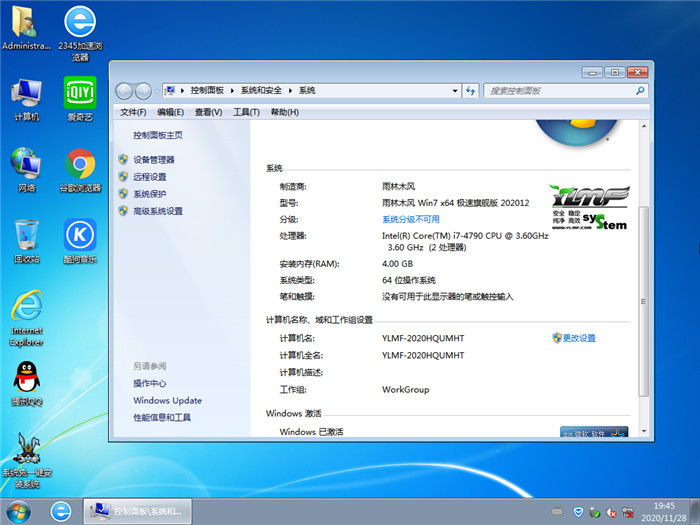This screenshot has height=525, width=700.
Task: Open Internet Explorer from the taskbar
Action: 61,511
